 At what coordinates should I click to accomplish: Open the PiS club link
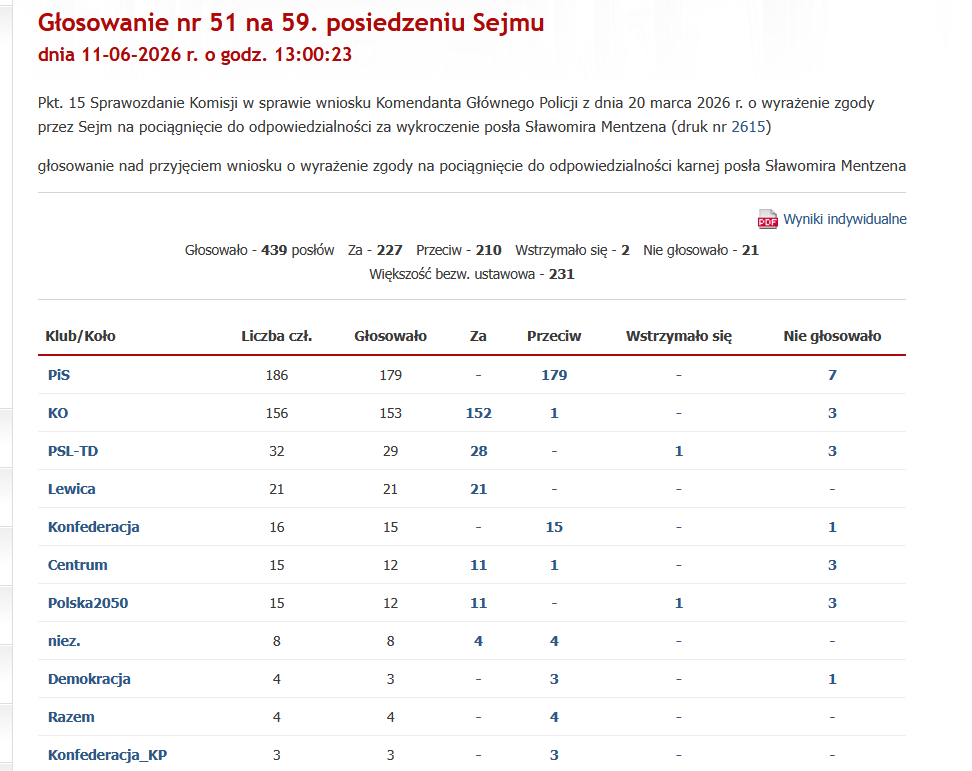pyautogui.click(x=59, y=375)
